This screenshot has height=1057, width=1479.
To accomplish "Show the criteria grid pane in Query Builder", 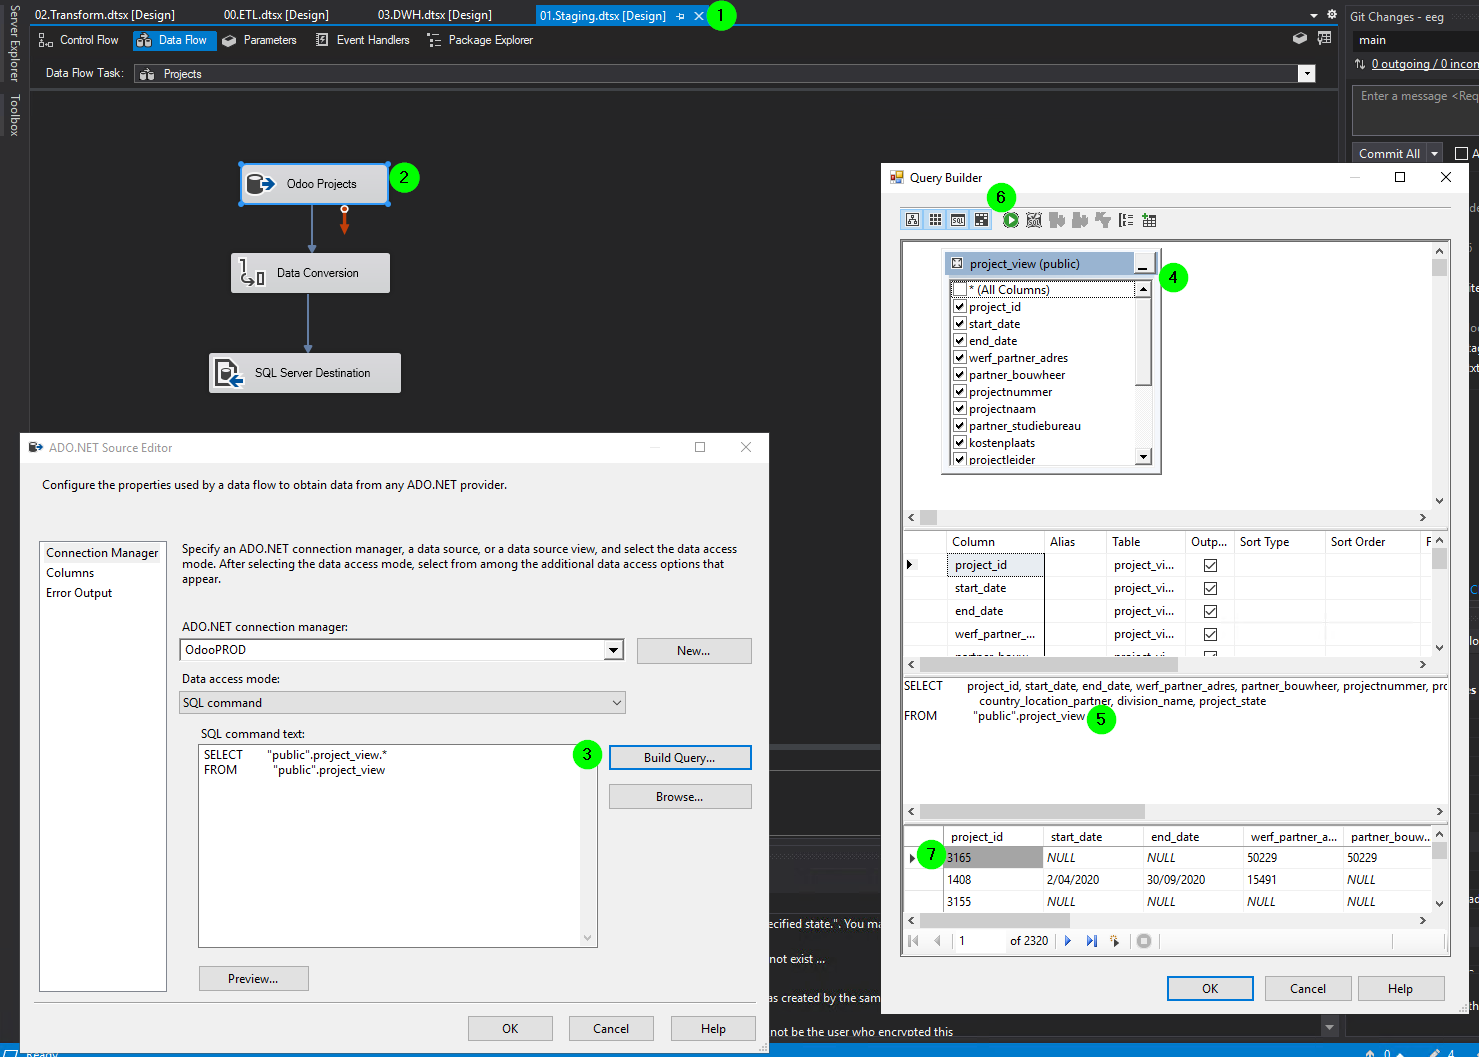I will click(935, 220).
